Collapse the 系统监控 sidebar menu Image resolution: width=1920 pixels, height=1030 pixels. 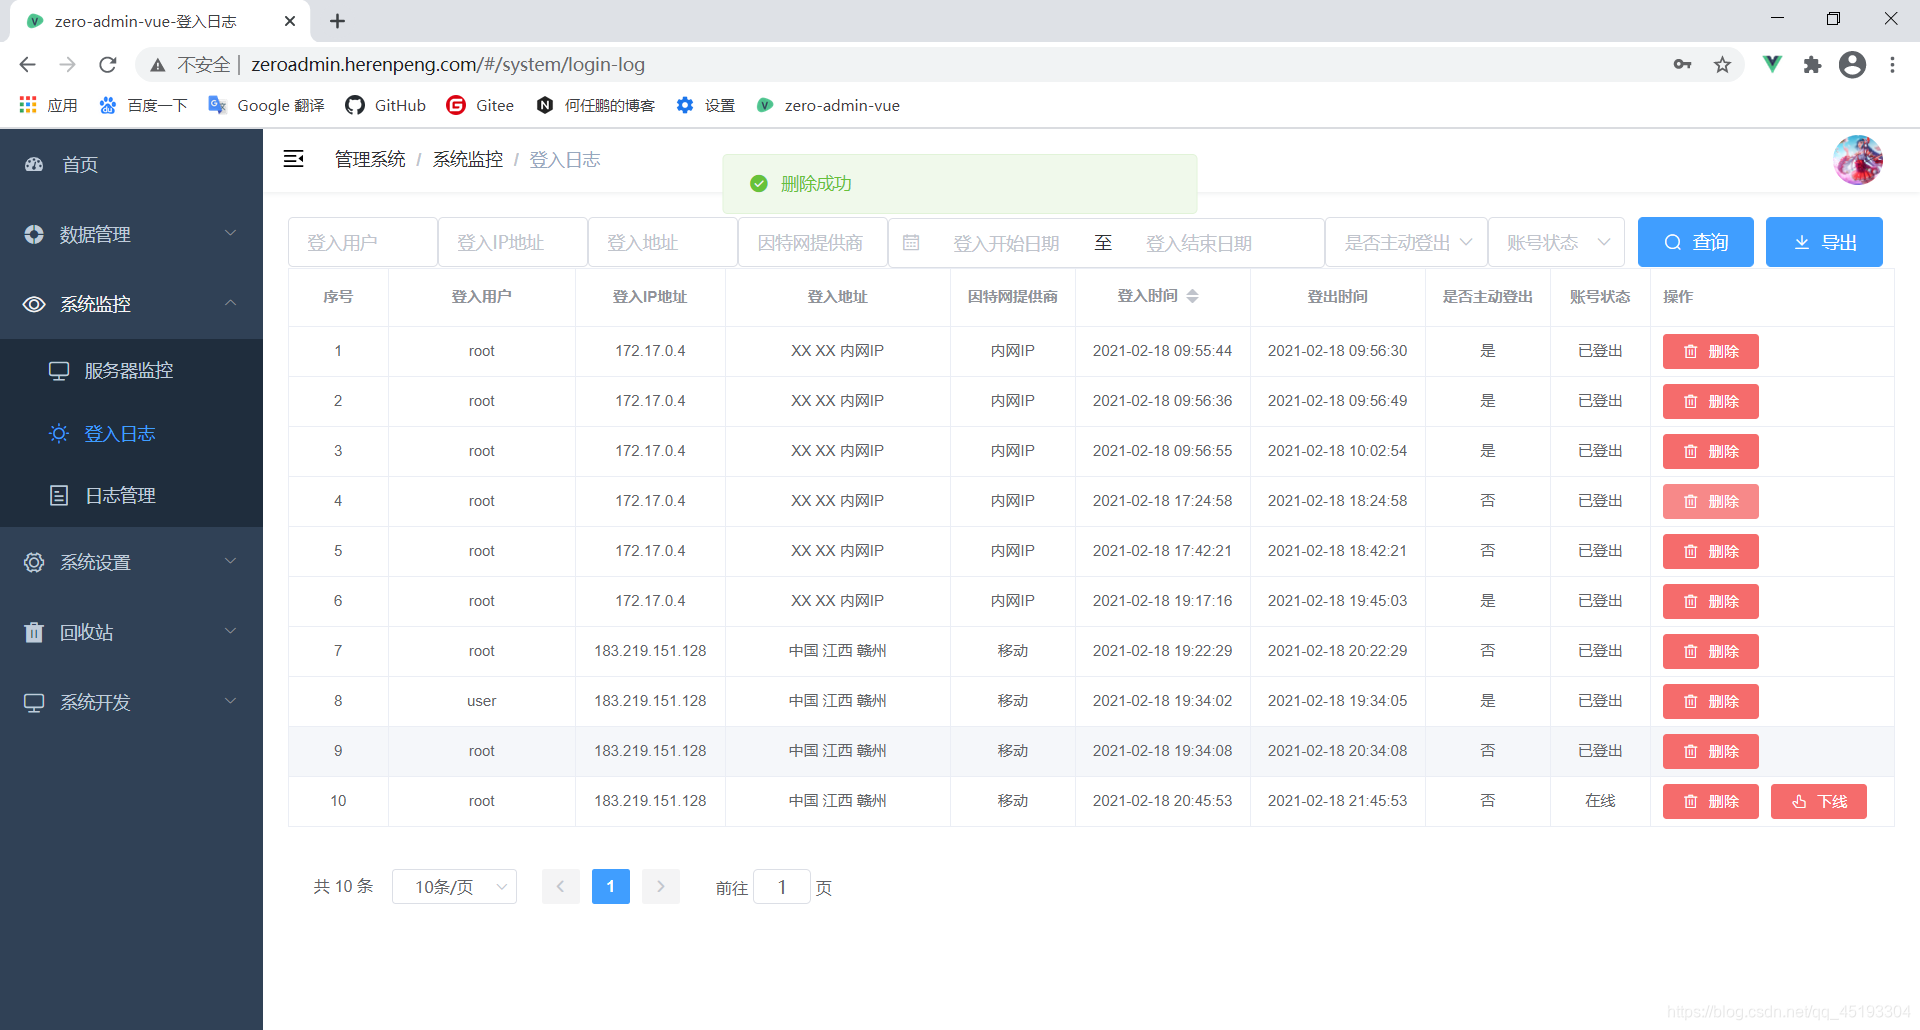pyautogui.click(x=131, y=304)
